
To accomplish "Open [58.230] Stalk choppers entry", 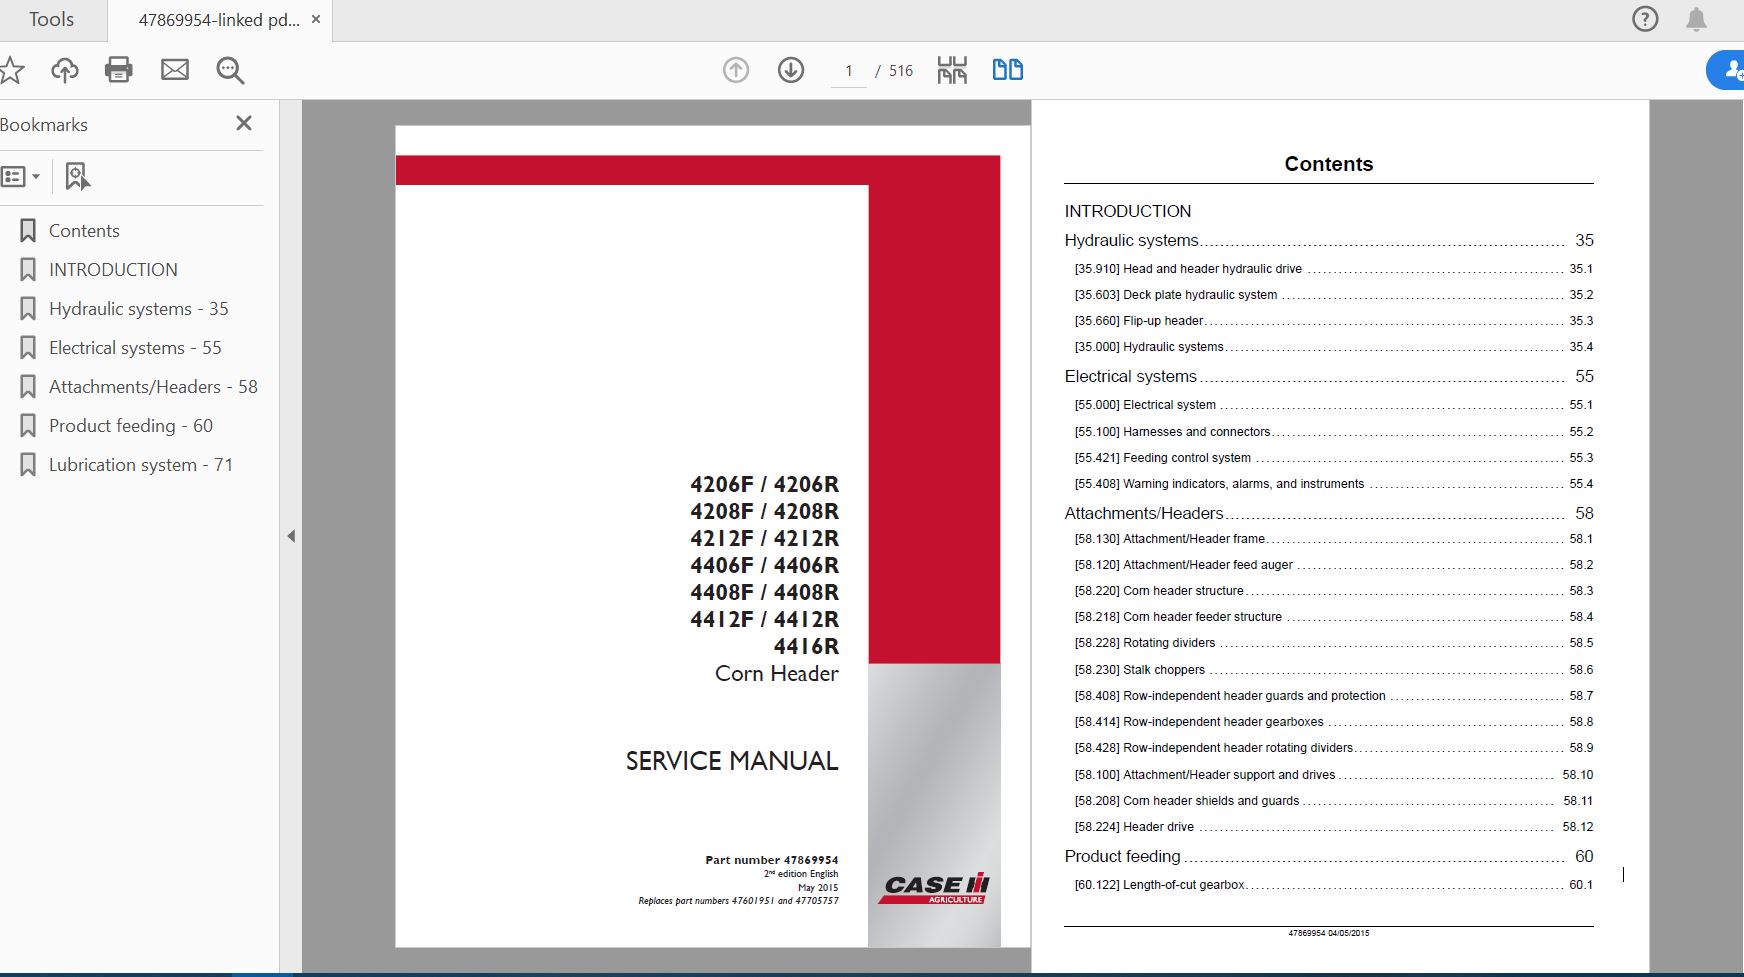I will click(x=1334, y=670).
